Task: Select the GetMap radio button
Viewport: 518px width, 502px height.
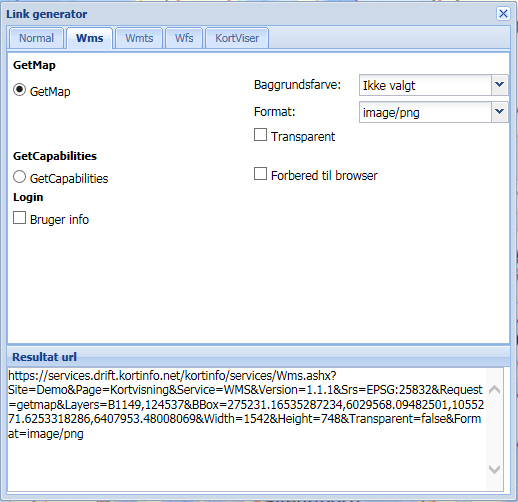Action: coord(19,90)
